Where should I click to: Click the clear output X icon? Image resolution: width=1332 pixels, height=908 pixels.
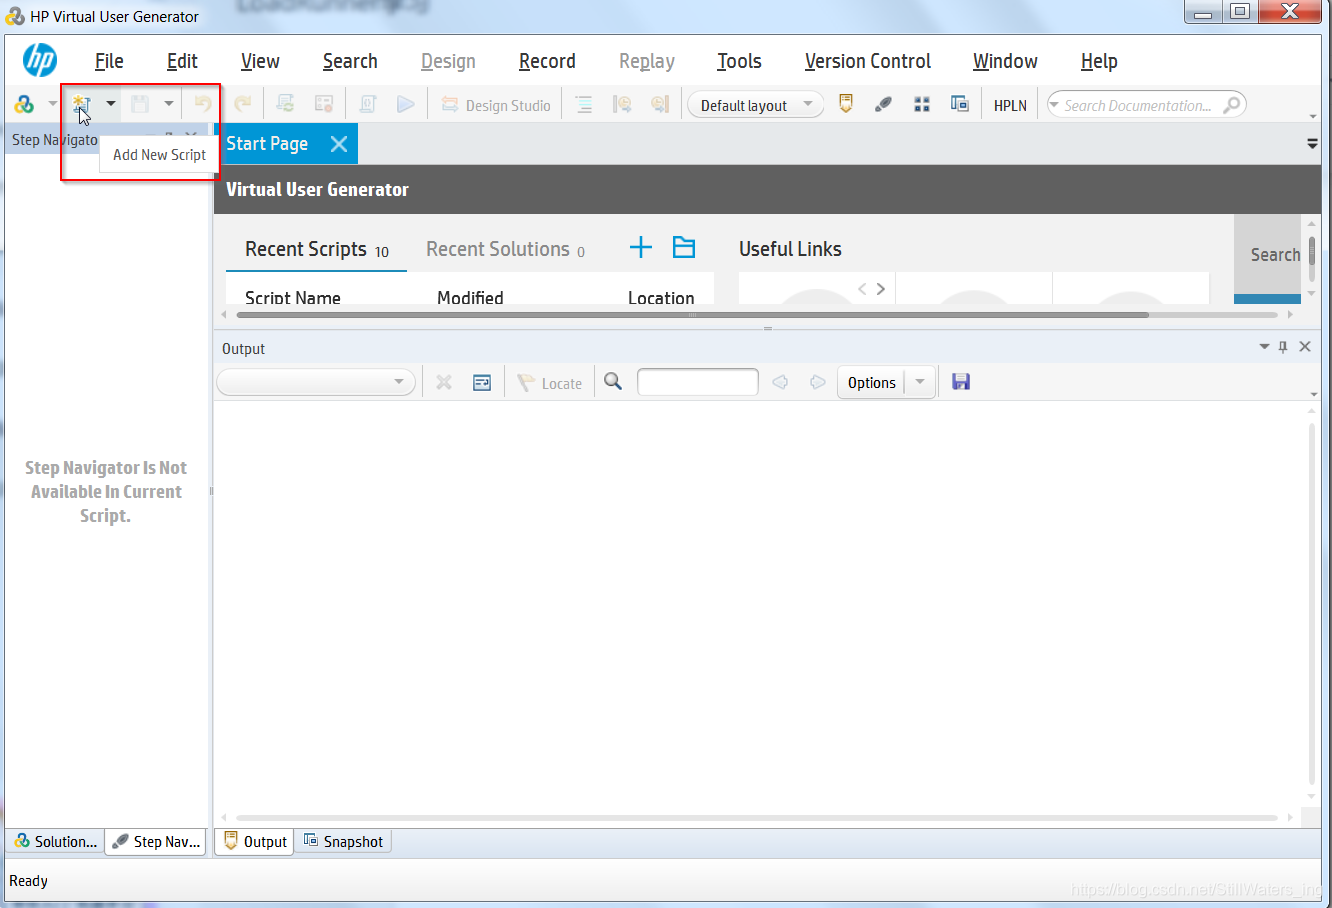coord(444,382)
